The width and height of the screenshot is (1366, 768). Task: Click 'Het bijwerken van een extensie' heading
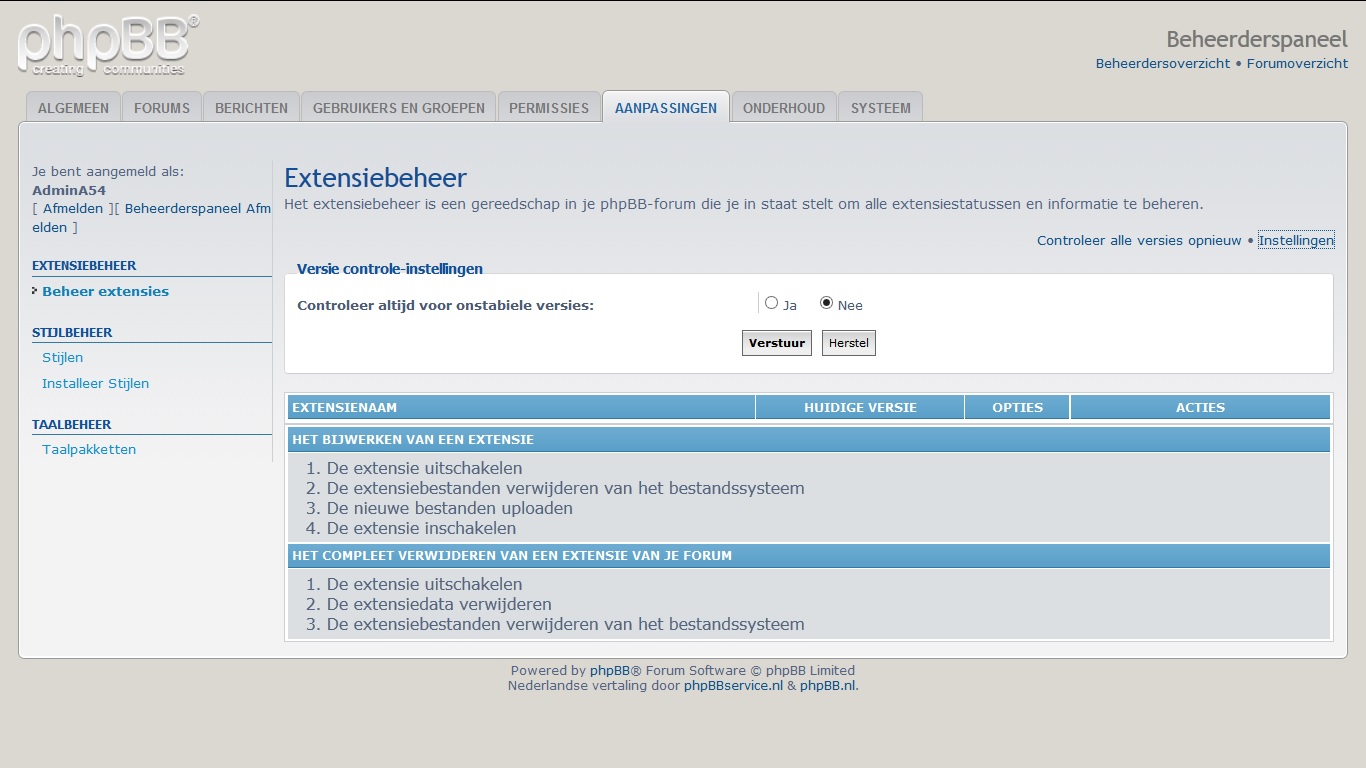(x=413, y=439)
